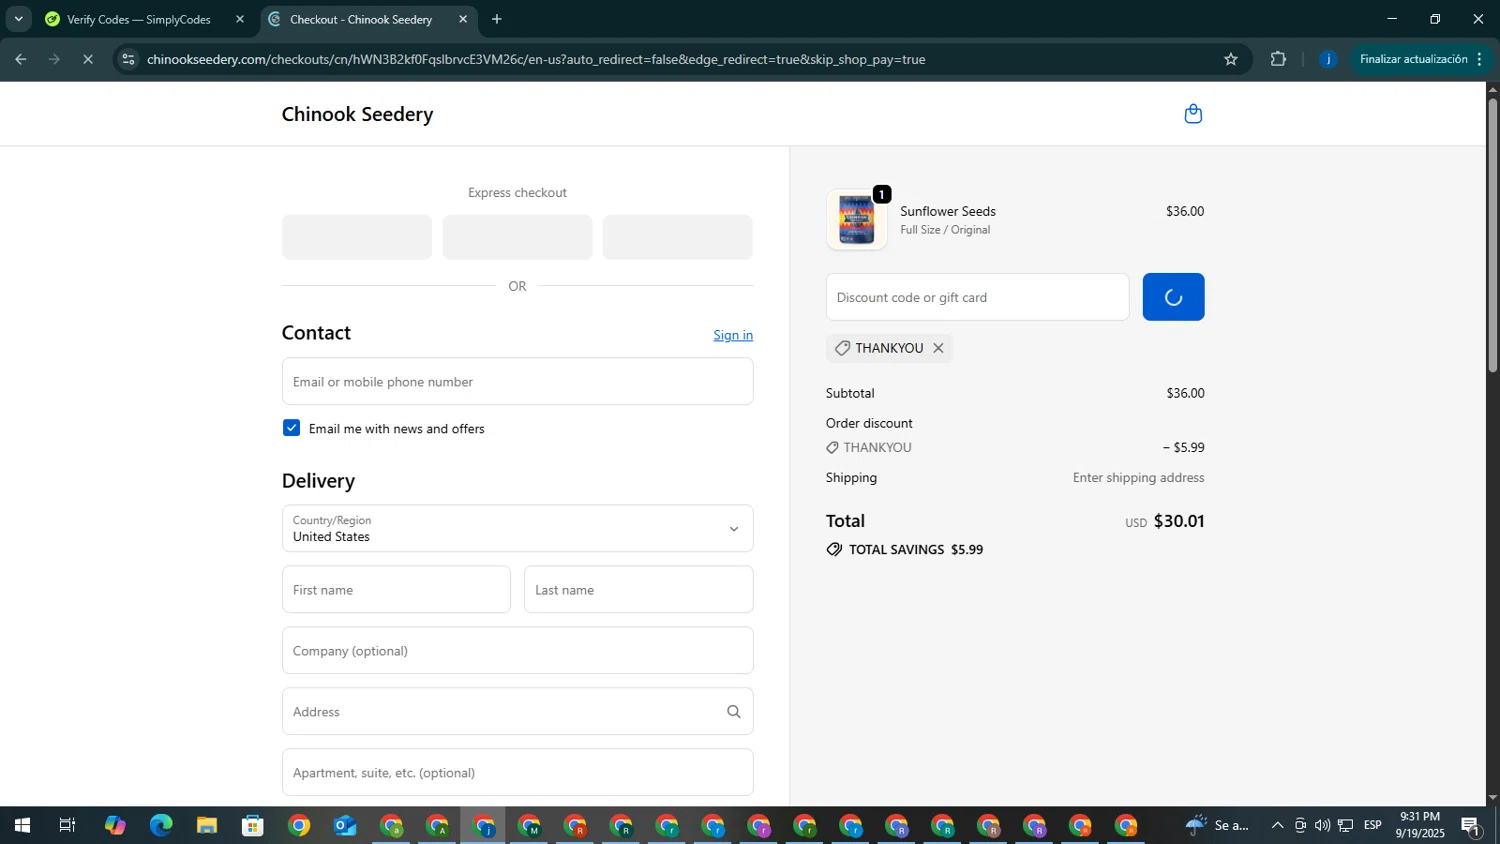Open File Explorer from the taskbar
The height and width of the screenshot is (844, 1500).
207,825
